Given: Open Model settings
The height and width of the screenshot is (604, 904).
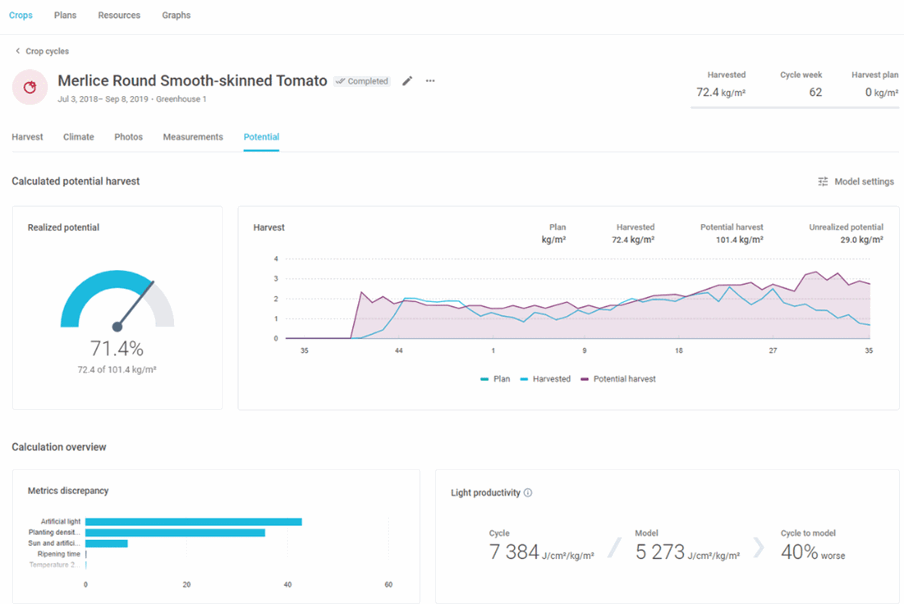Looking at the screenshot, I should point(863,182).
